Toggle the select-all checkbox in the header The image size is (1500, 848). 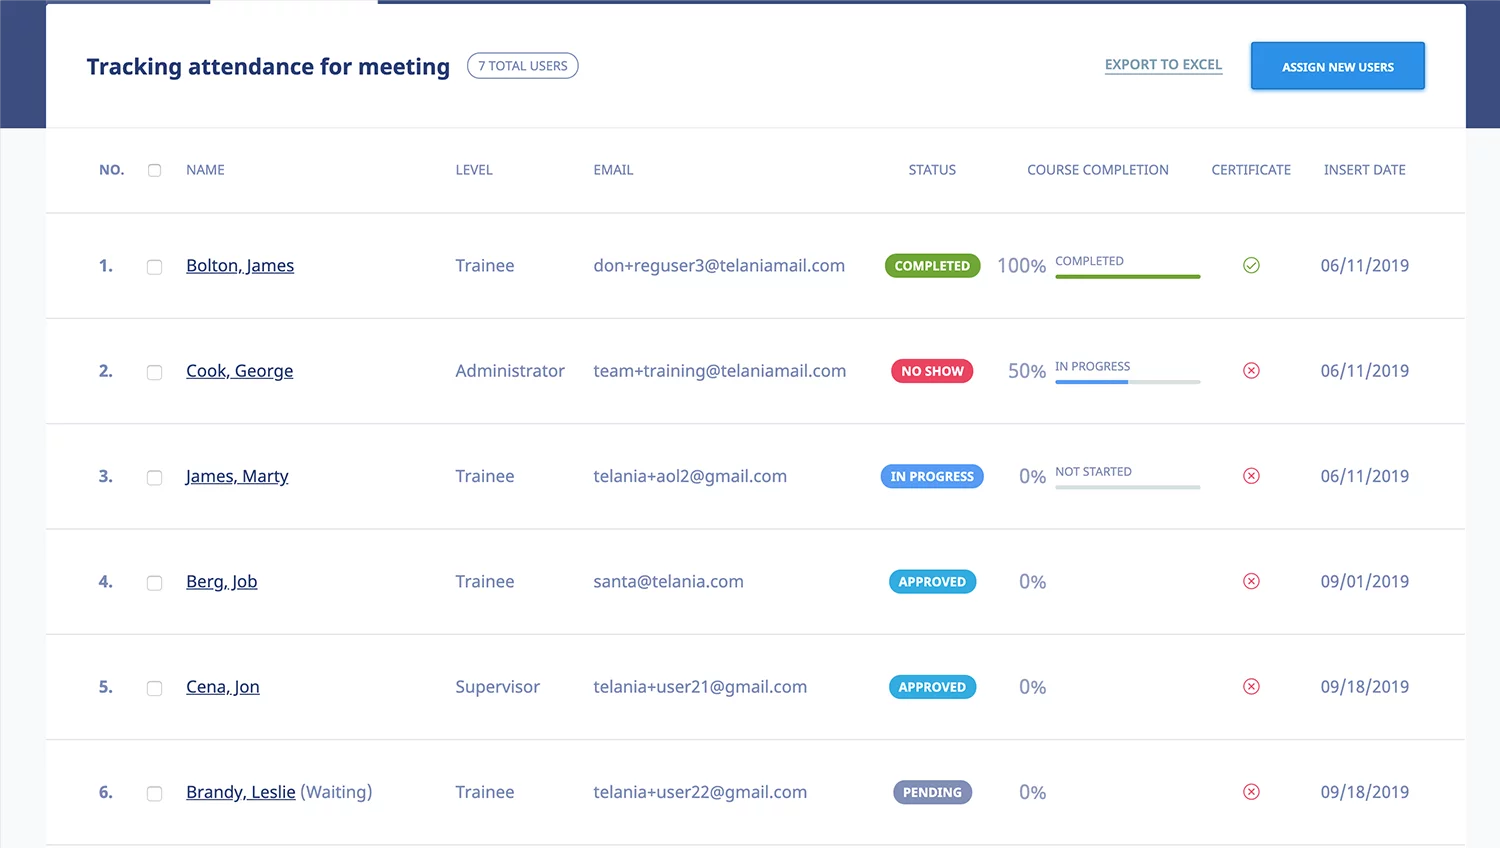click(154, 170)
